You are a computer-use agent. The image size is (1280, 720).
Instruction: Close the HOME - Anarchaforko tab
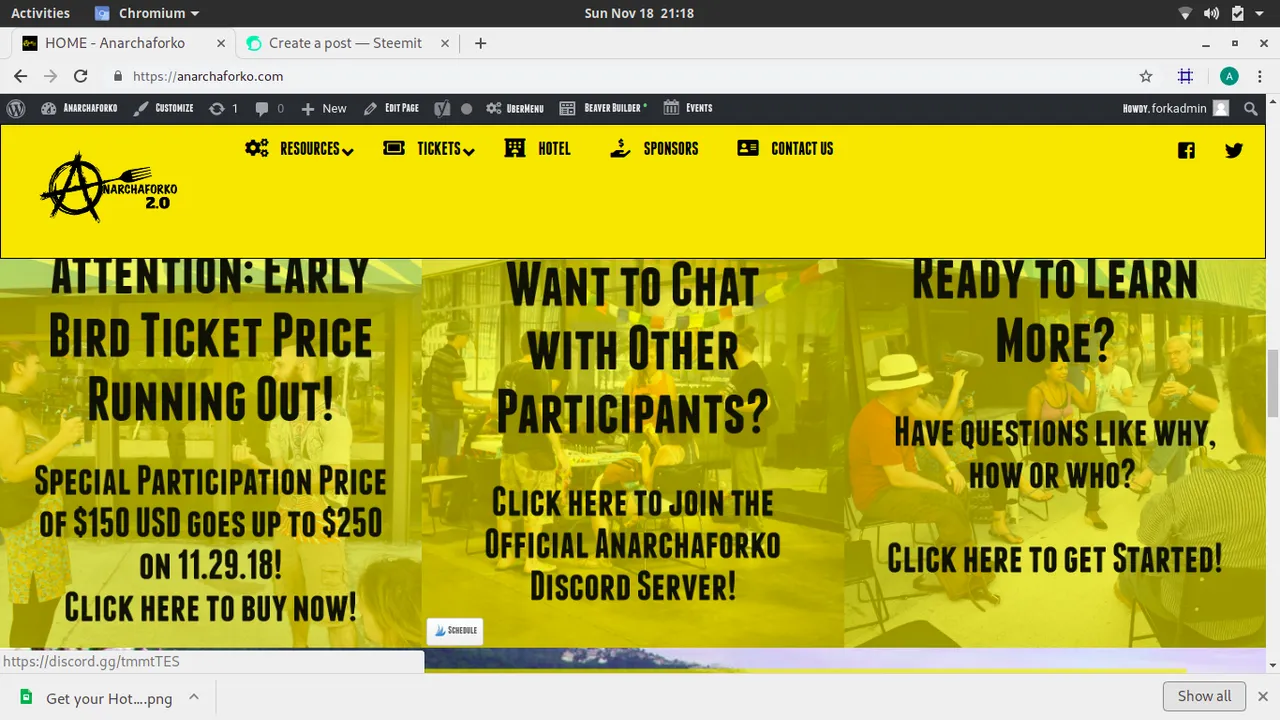tap(219, 43)
